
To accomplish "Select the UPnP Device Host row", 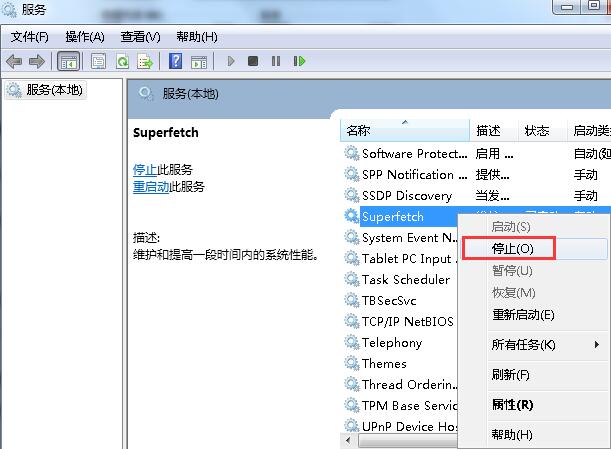I will (401, 426).
